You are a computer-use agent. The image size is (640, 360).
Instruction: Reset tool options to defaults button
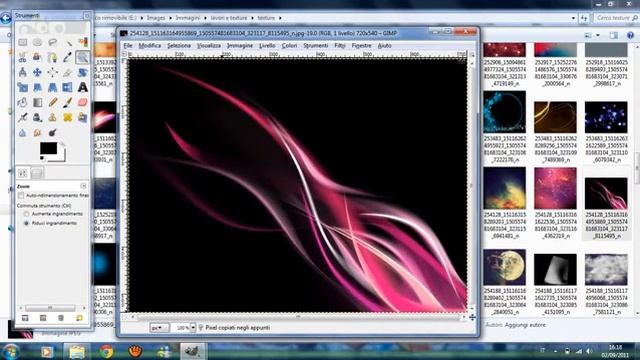click(x=79, y=318)
